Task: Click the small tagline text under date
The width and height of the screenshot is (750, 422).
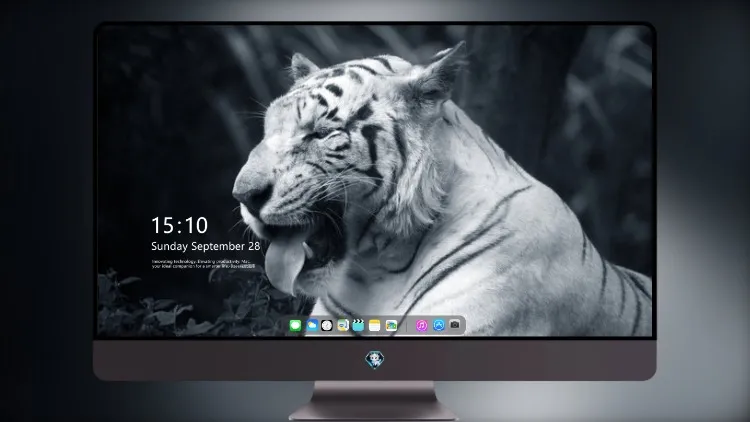Action: (203, 264)
